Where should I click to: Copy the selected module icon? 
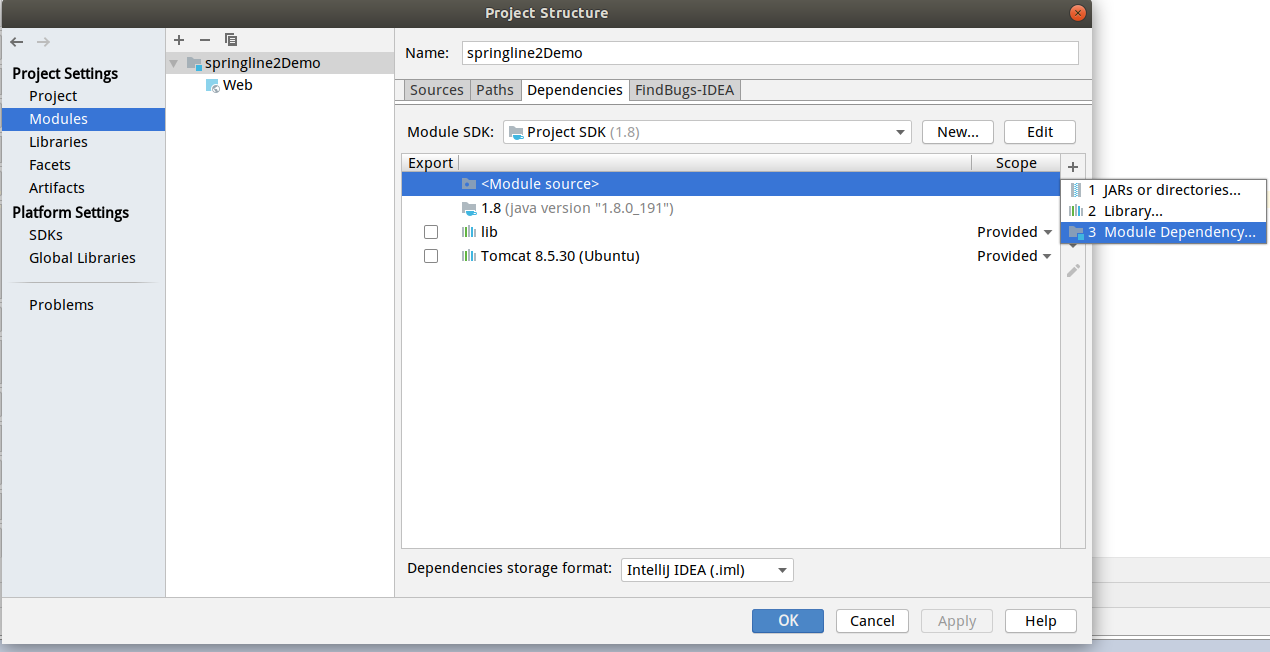coord(231,40)
